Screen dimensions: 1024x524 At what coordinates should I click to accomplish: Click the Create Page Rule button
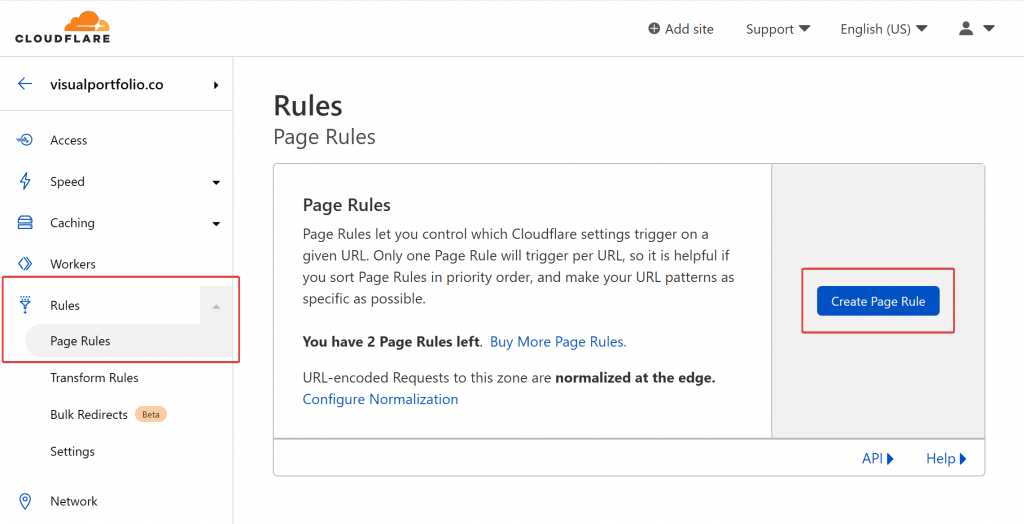tap(878, 301)
